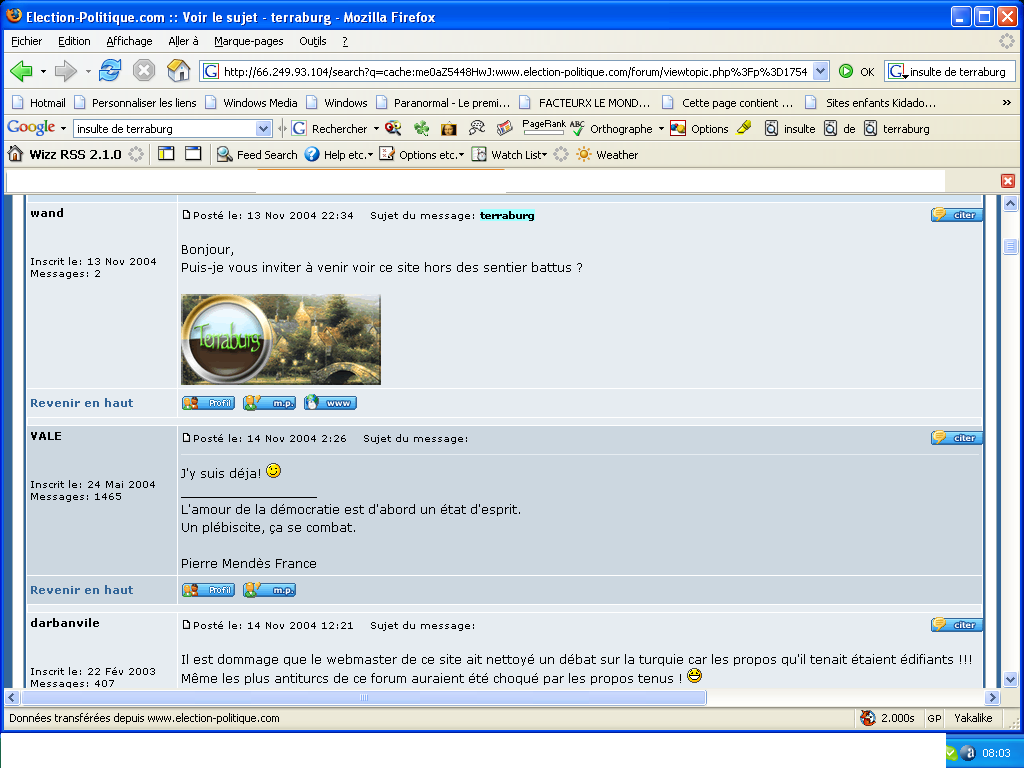Click the Yakalike status bar entry
The width and height of the screenshot is (1024, 768).
pos(973,718)
